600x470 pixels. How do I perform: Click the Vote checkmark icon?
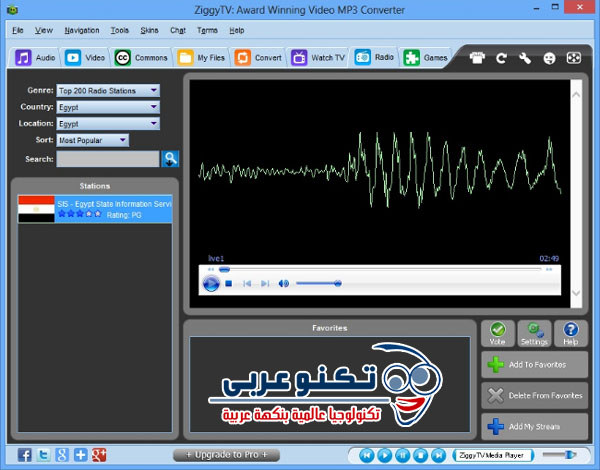(x=498, y=333)
